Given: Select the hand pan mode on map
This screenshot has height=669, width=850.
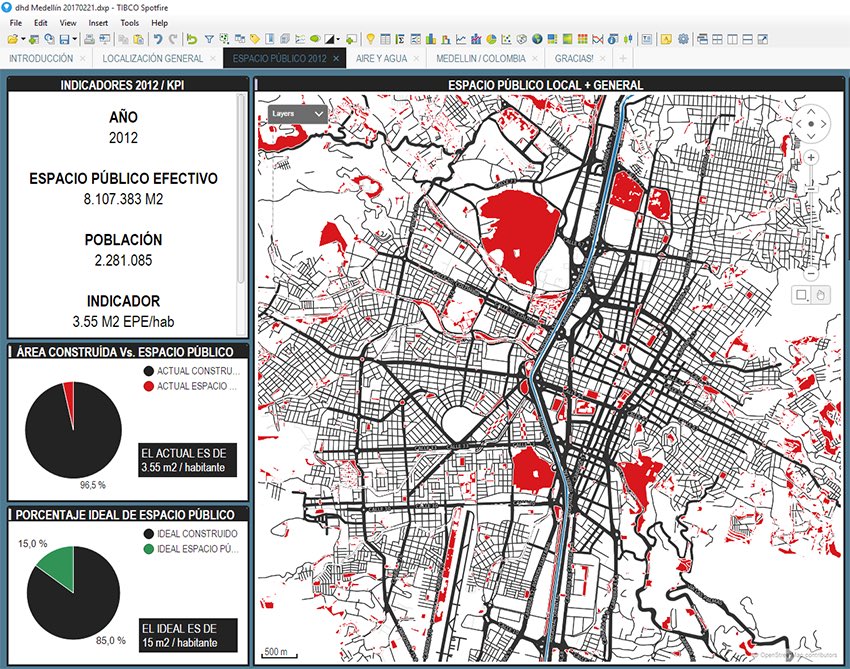Looking at the screenshot, I should click(x=821, y=295).
